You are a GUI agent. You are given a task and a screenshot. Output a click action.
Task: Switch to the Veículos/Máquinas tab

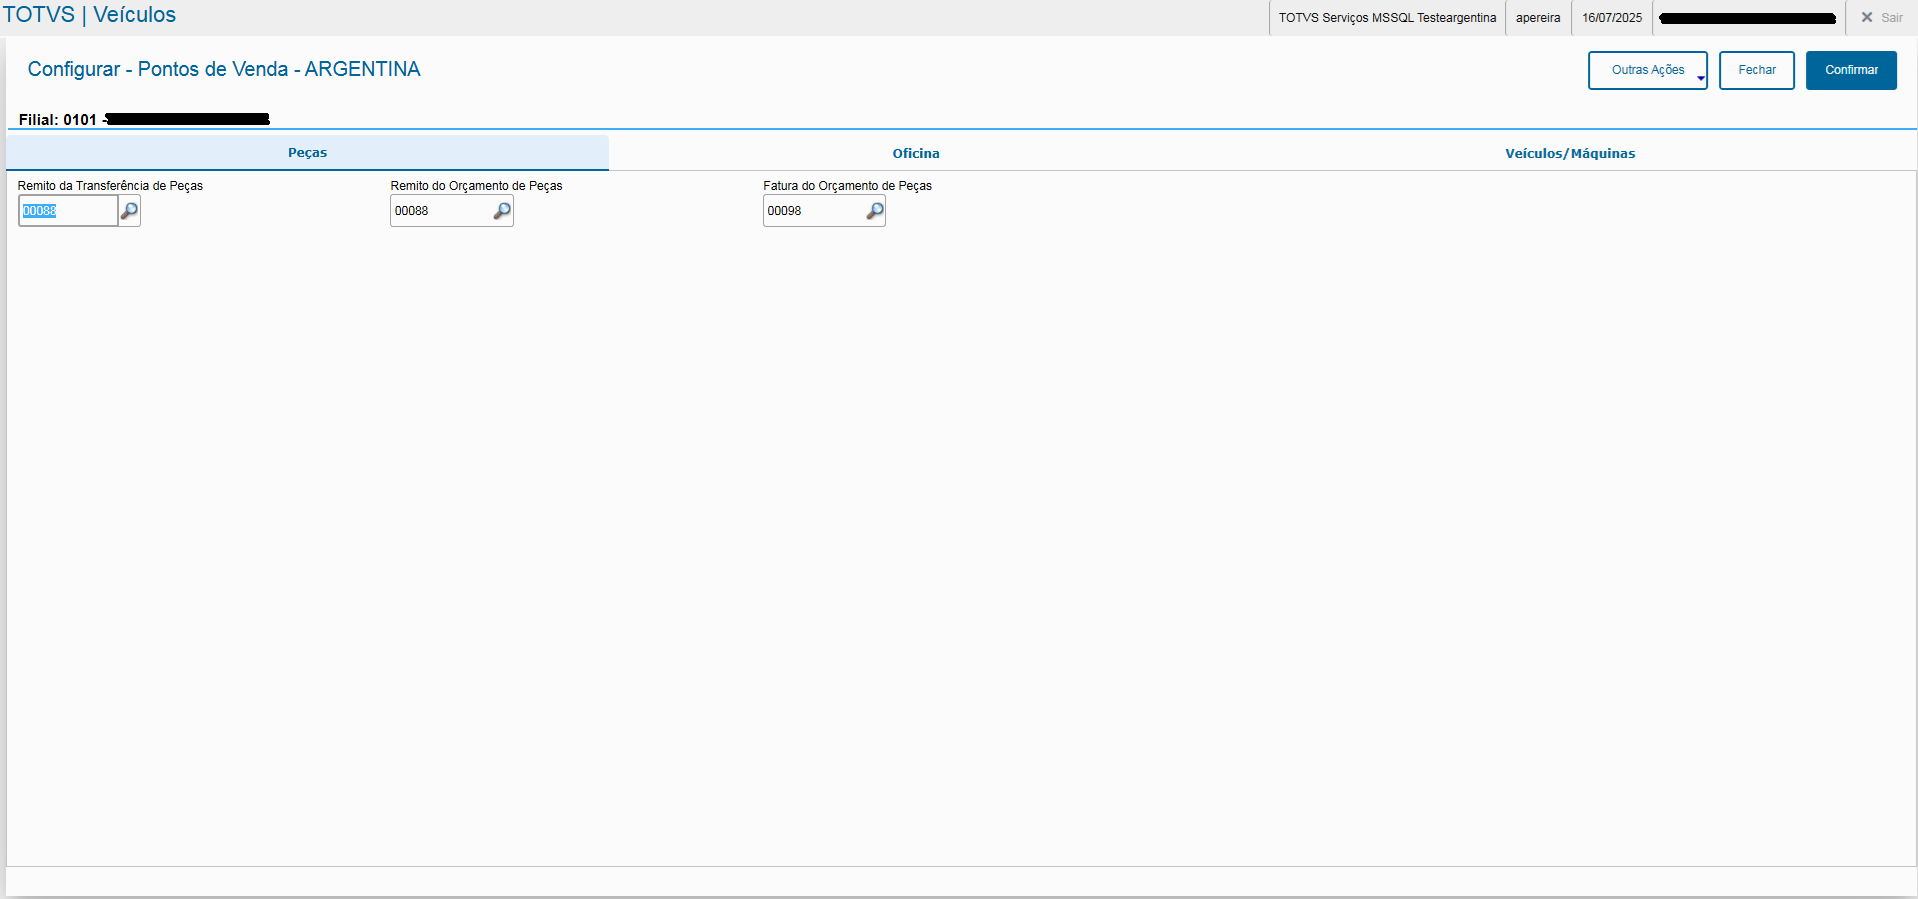[x=1570, y=153]
